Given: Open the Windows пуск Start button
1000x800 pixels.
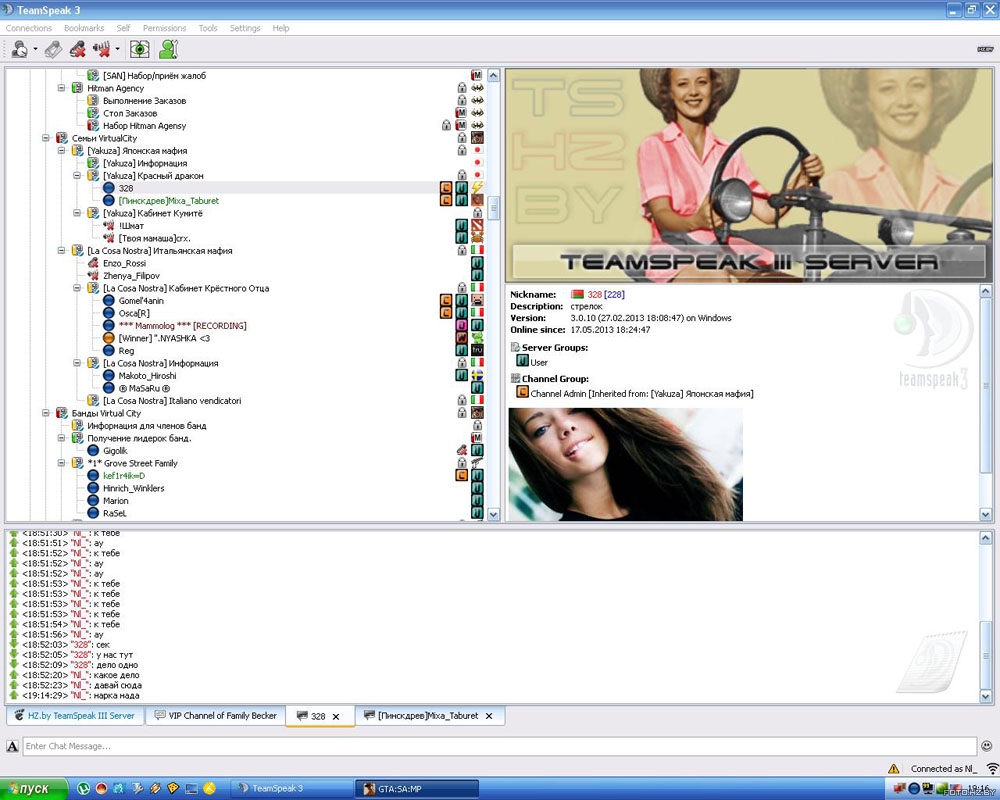Looking at the screenshot, I should tap(33, 789).
